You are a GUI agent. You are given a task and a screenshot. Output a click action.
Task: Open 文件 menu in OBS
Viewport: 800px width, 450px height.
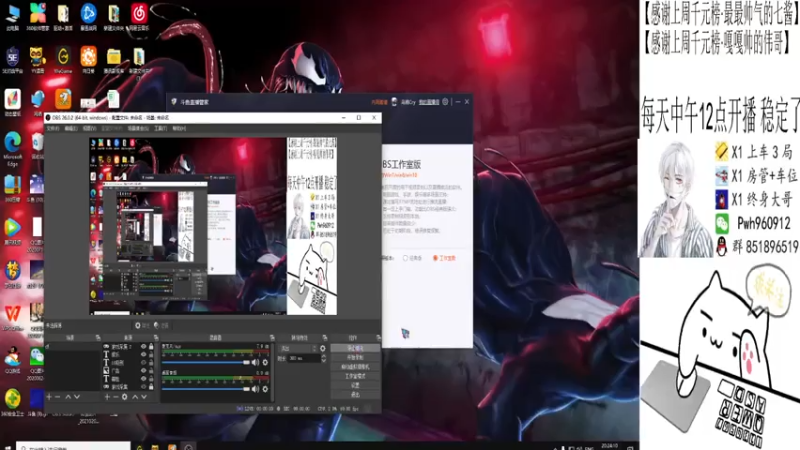coord(53,129)
